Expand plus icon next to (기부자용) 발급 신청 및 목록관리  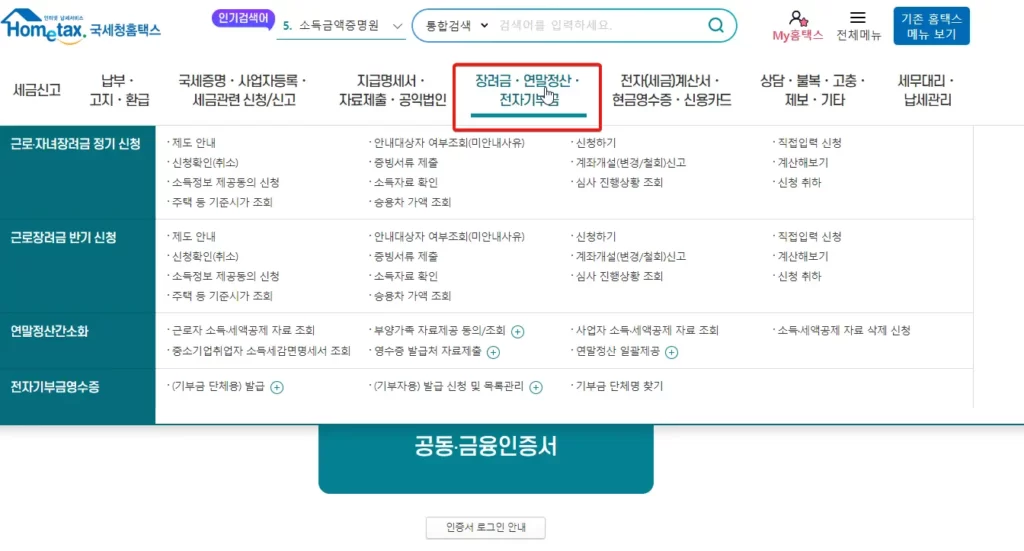(536, 387)
